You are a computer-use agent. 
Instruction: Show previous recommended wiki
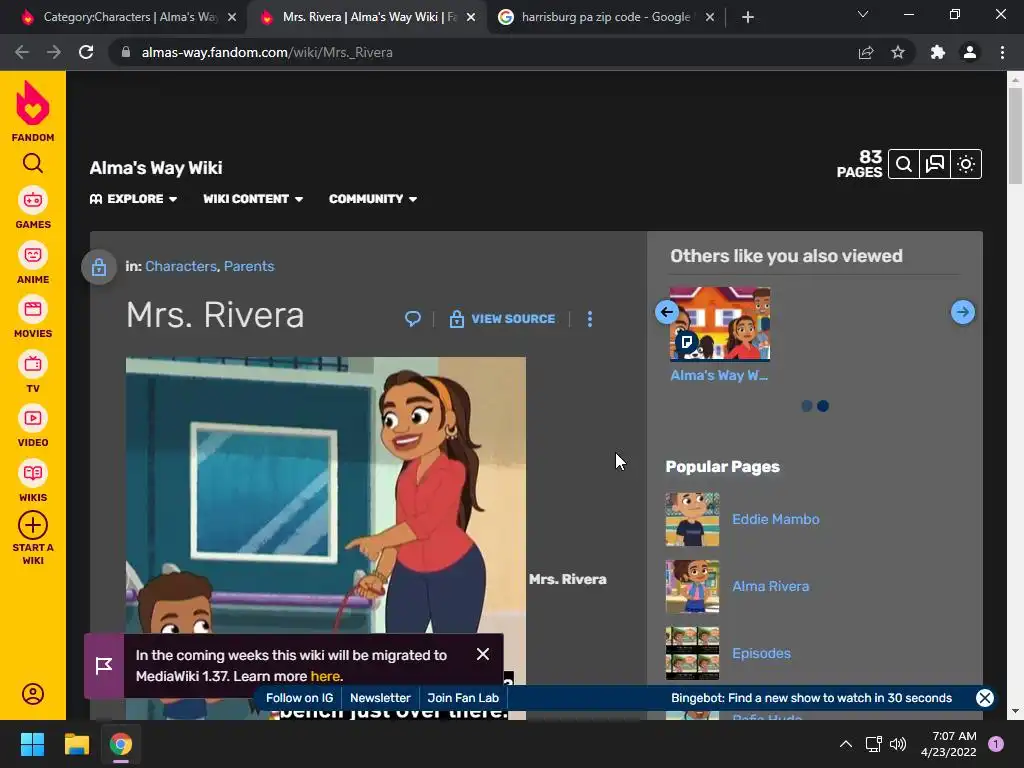[x=667, y=312]
